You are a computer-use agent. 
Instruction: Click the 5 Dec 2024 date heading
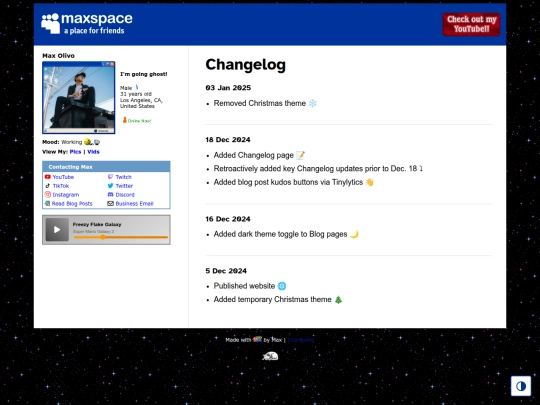226,271
